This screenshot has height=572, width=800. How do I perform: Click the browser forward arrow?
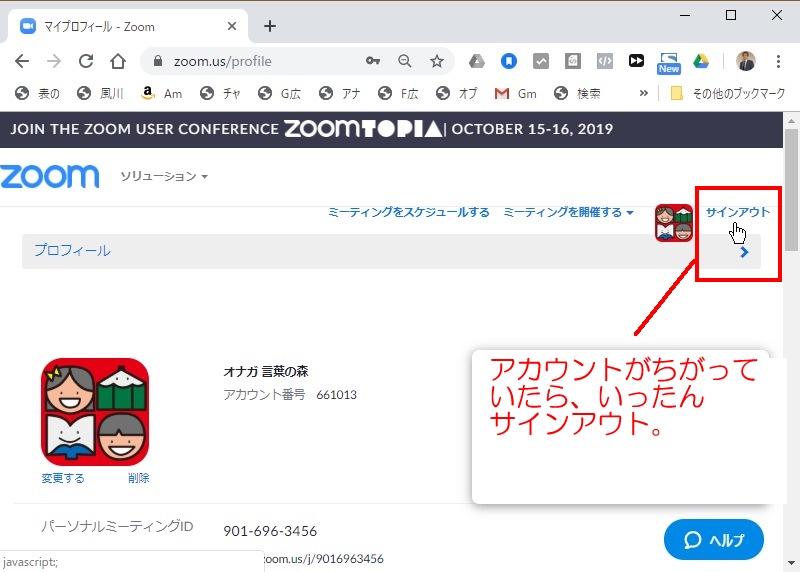[54, 61]
